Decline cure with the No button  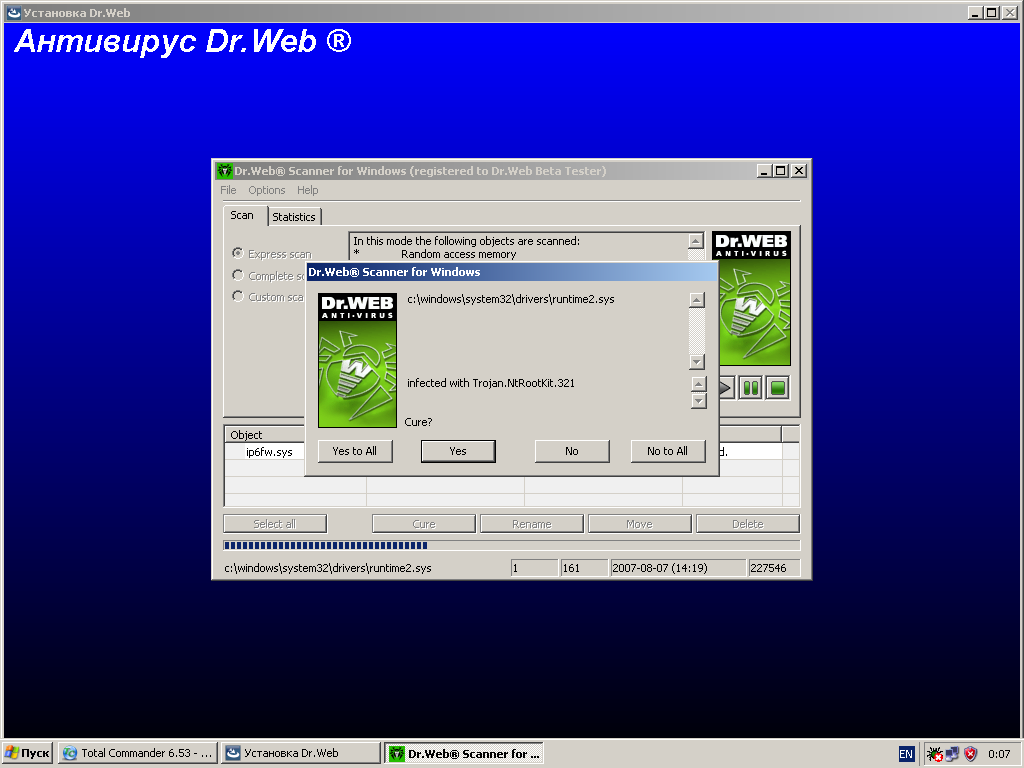(571, 451)
